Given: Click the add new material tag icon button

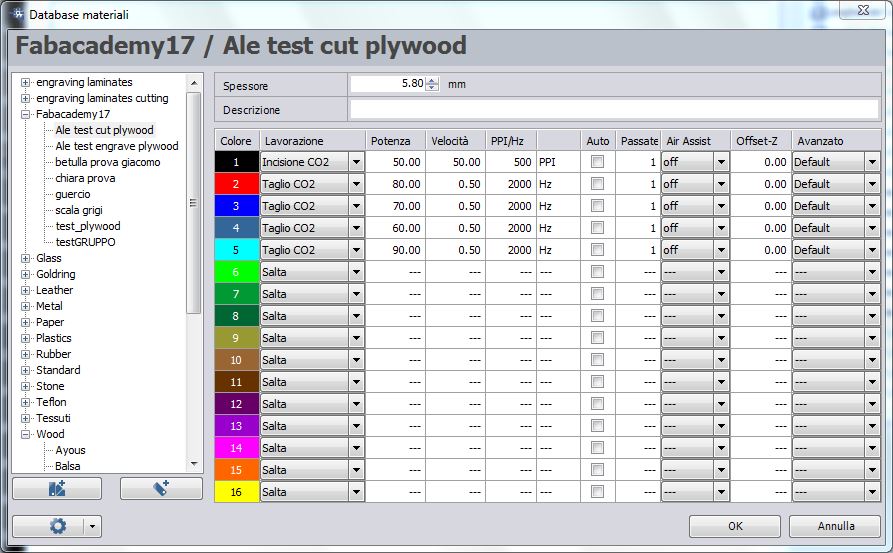Looking at the screenshot, I should point(161,489).
